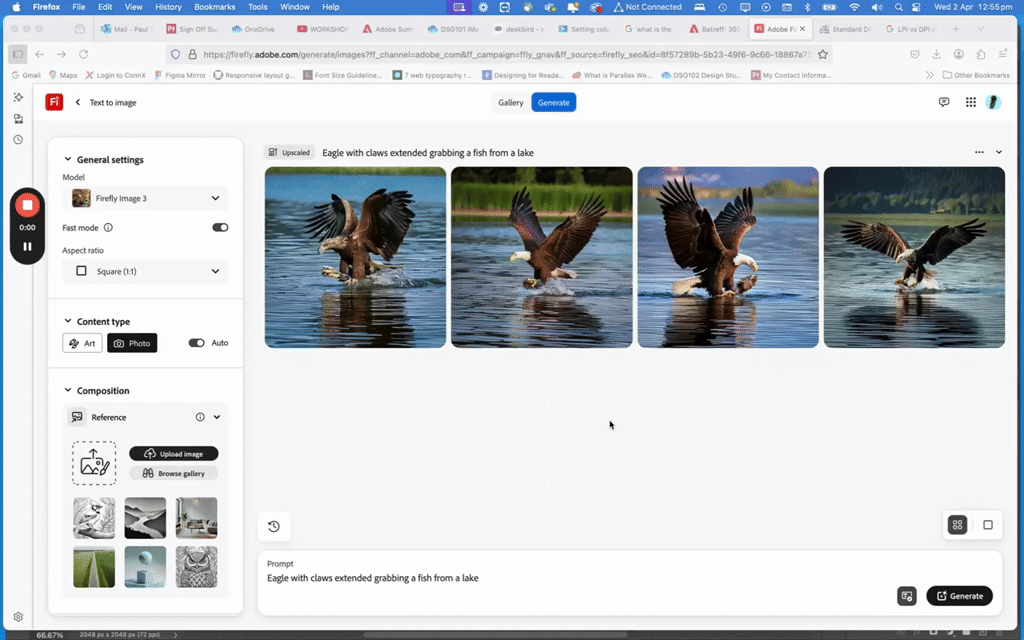Screen dimensions: 1024x640
Task: Open macOS Spotlight search icon
Action: [899, 7]
